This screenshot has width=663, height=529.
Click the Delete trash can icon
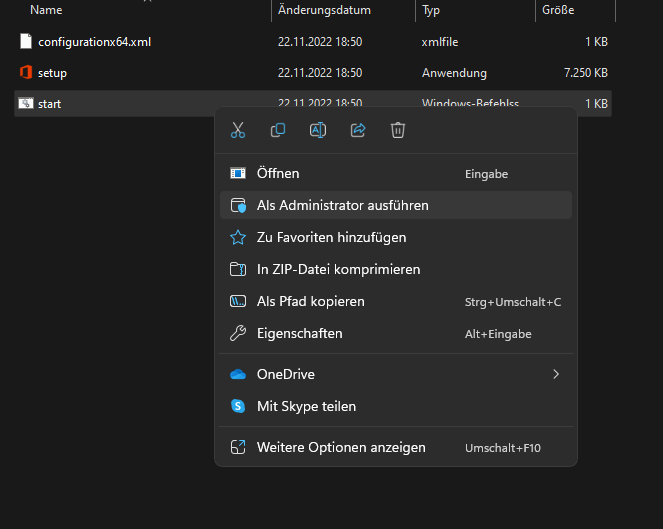398,130
